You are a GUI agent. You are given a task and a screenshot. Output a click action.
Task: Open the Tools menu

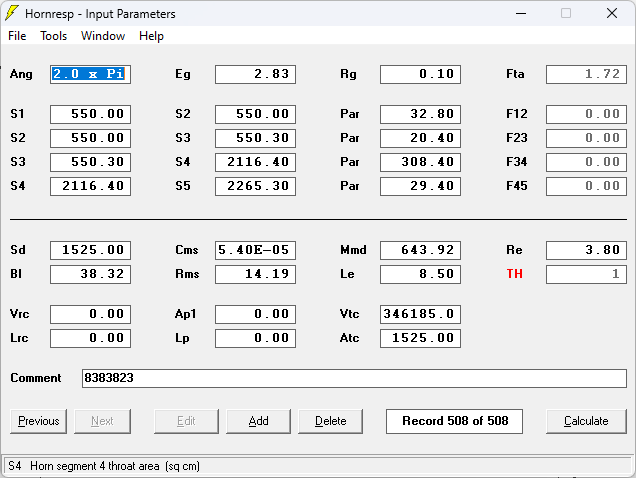[53, 36]
